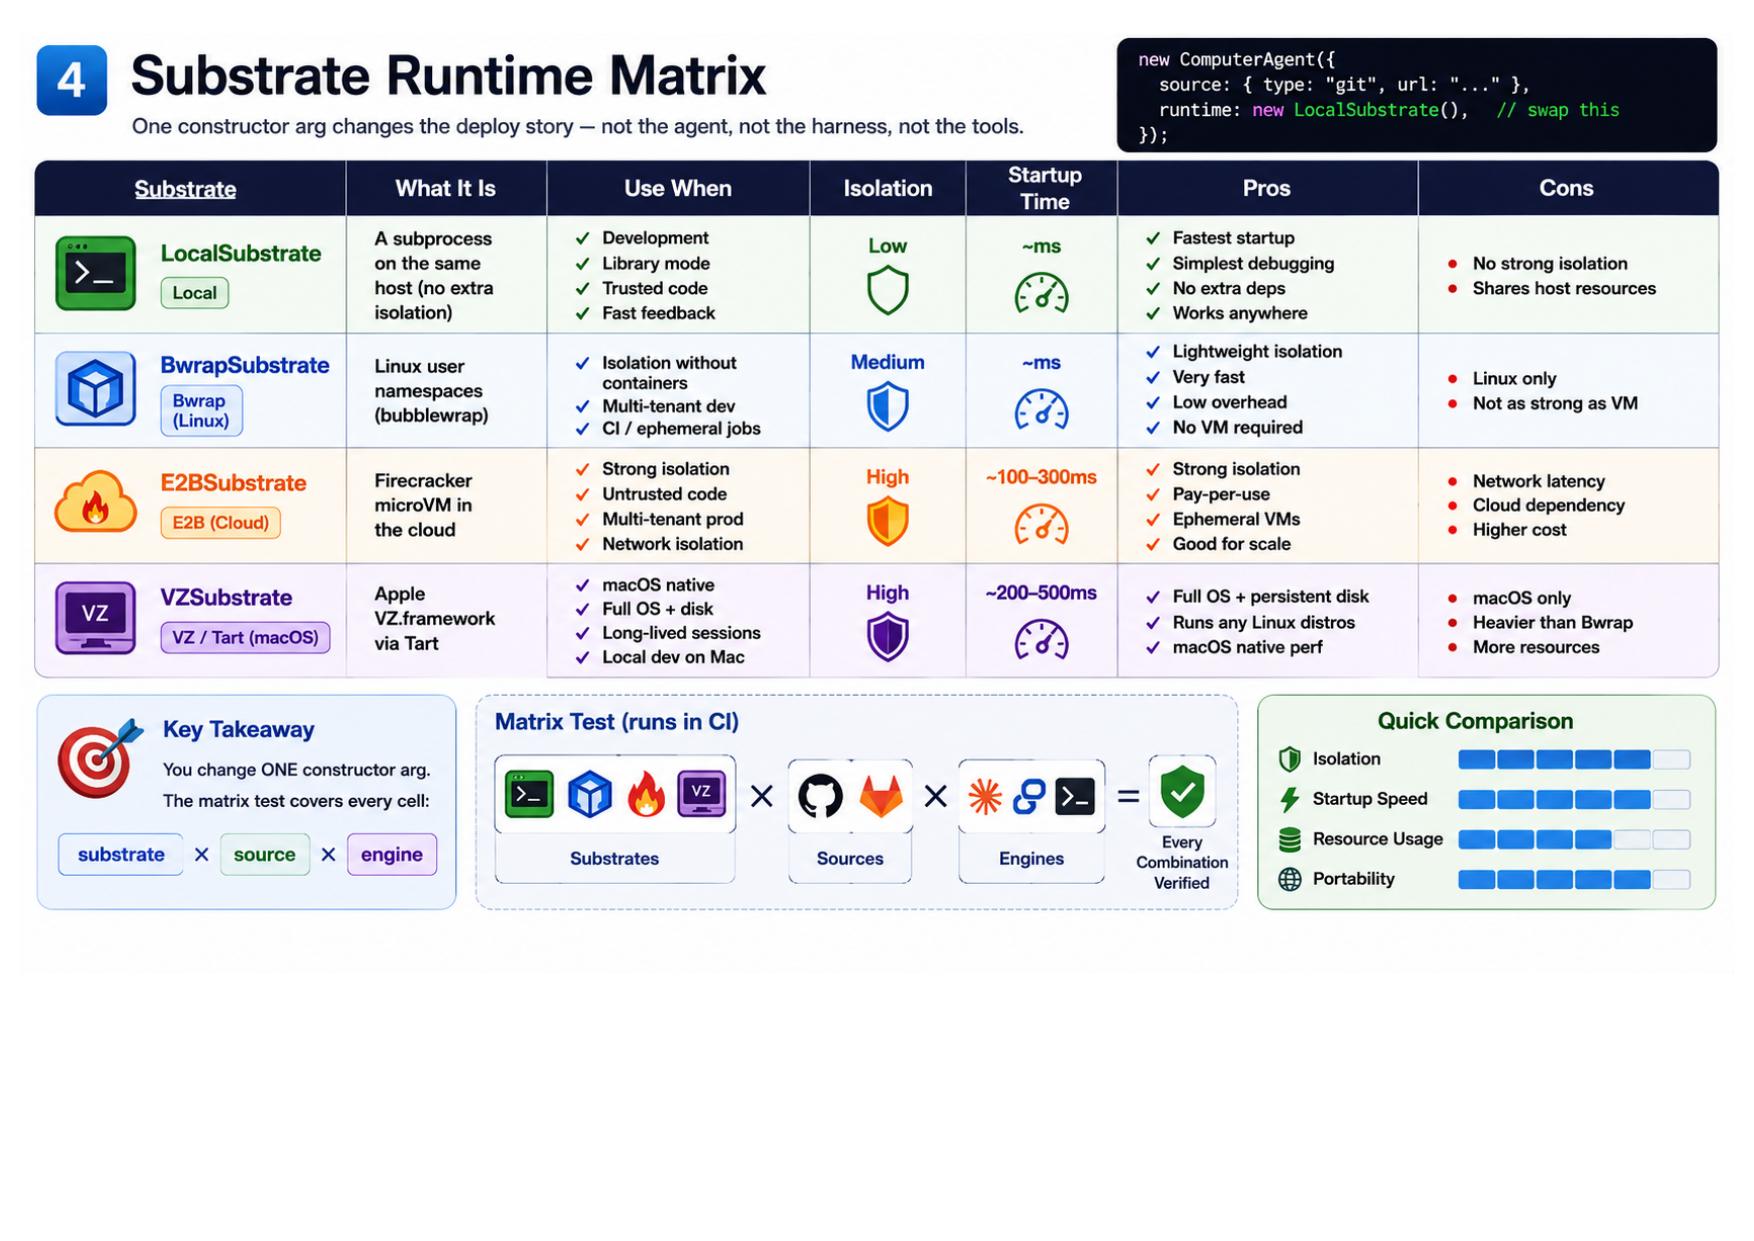Click the purple VZ icon in Matrix Test
The width and height of the screenshot is (1754, 1241).
tap(701, 794)
